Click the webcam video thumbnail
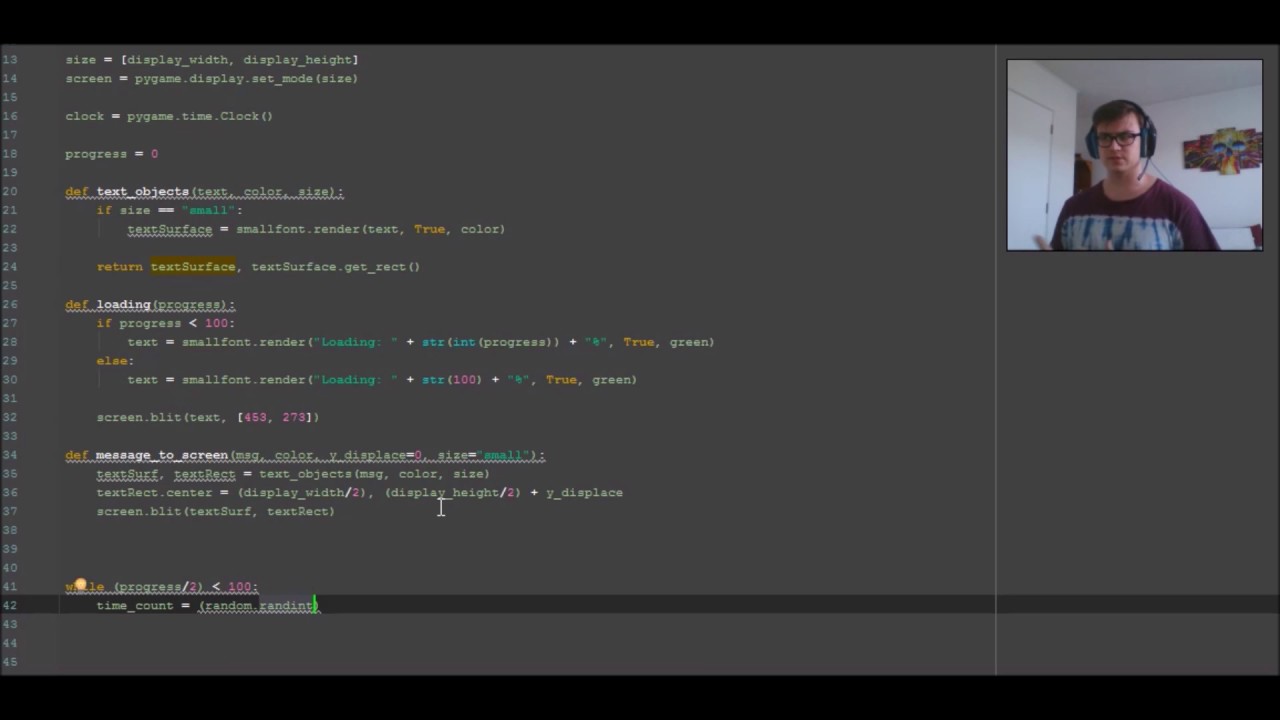This screenshot has height=720, width=1280. click(1134, 155)
